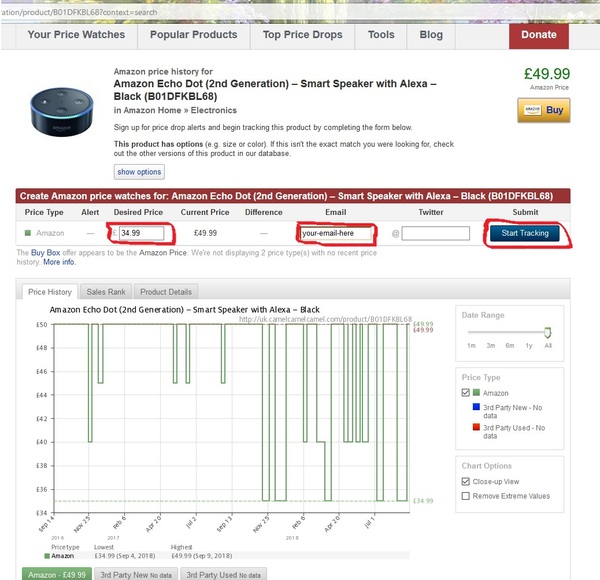This screenshot has height=580, width=600.
Task: Click the red 3rd Party Used swatch
Action: pyautogui.click(x=476, y=427)
